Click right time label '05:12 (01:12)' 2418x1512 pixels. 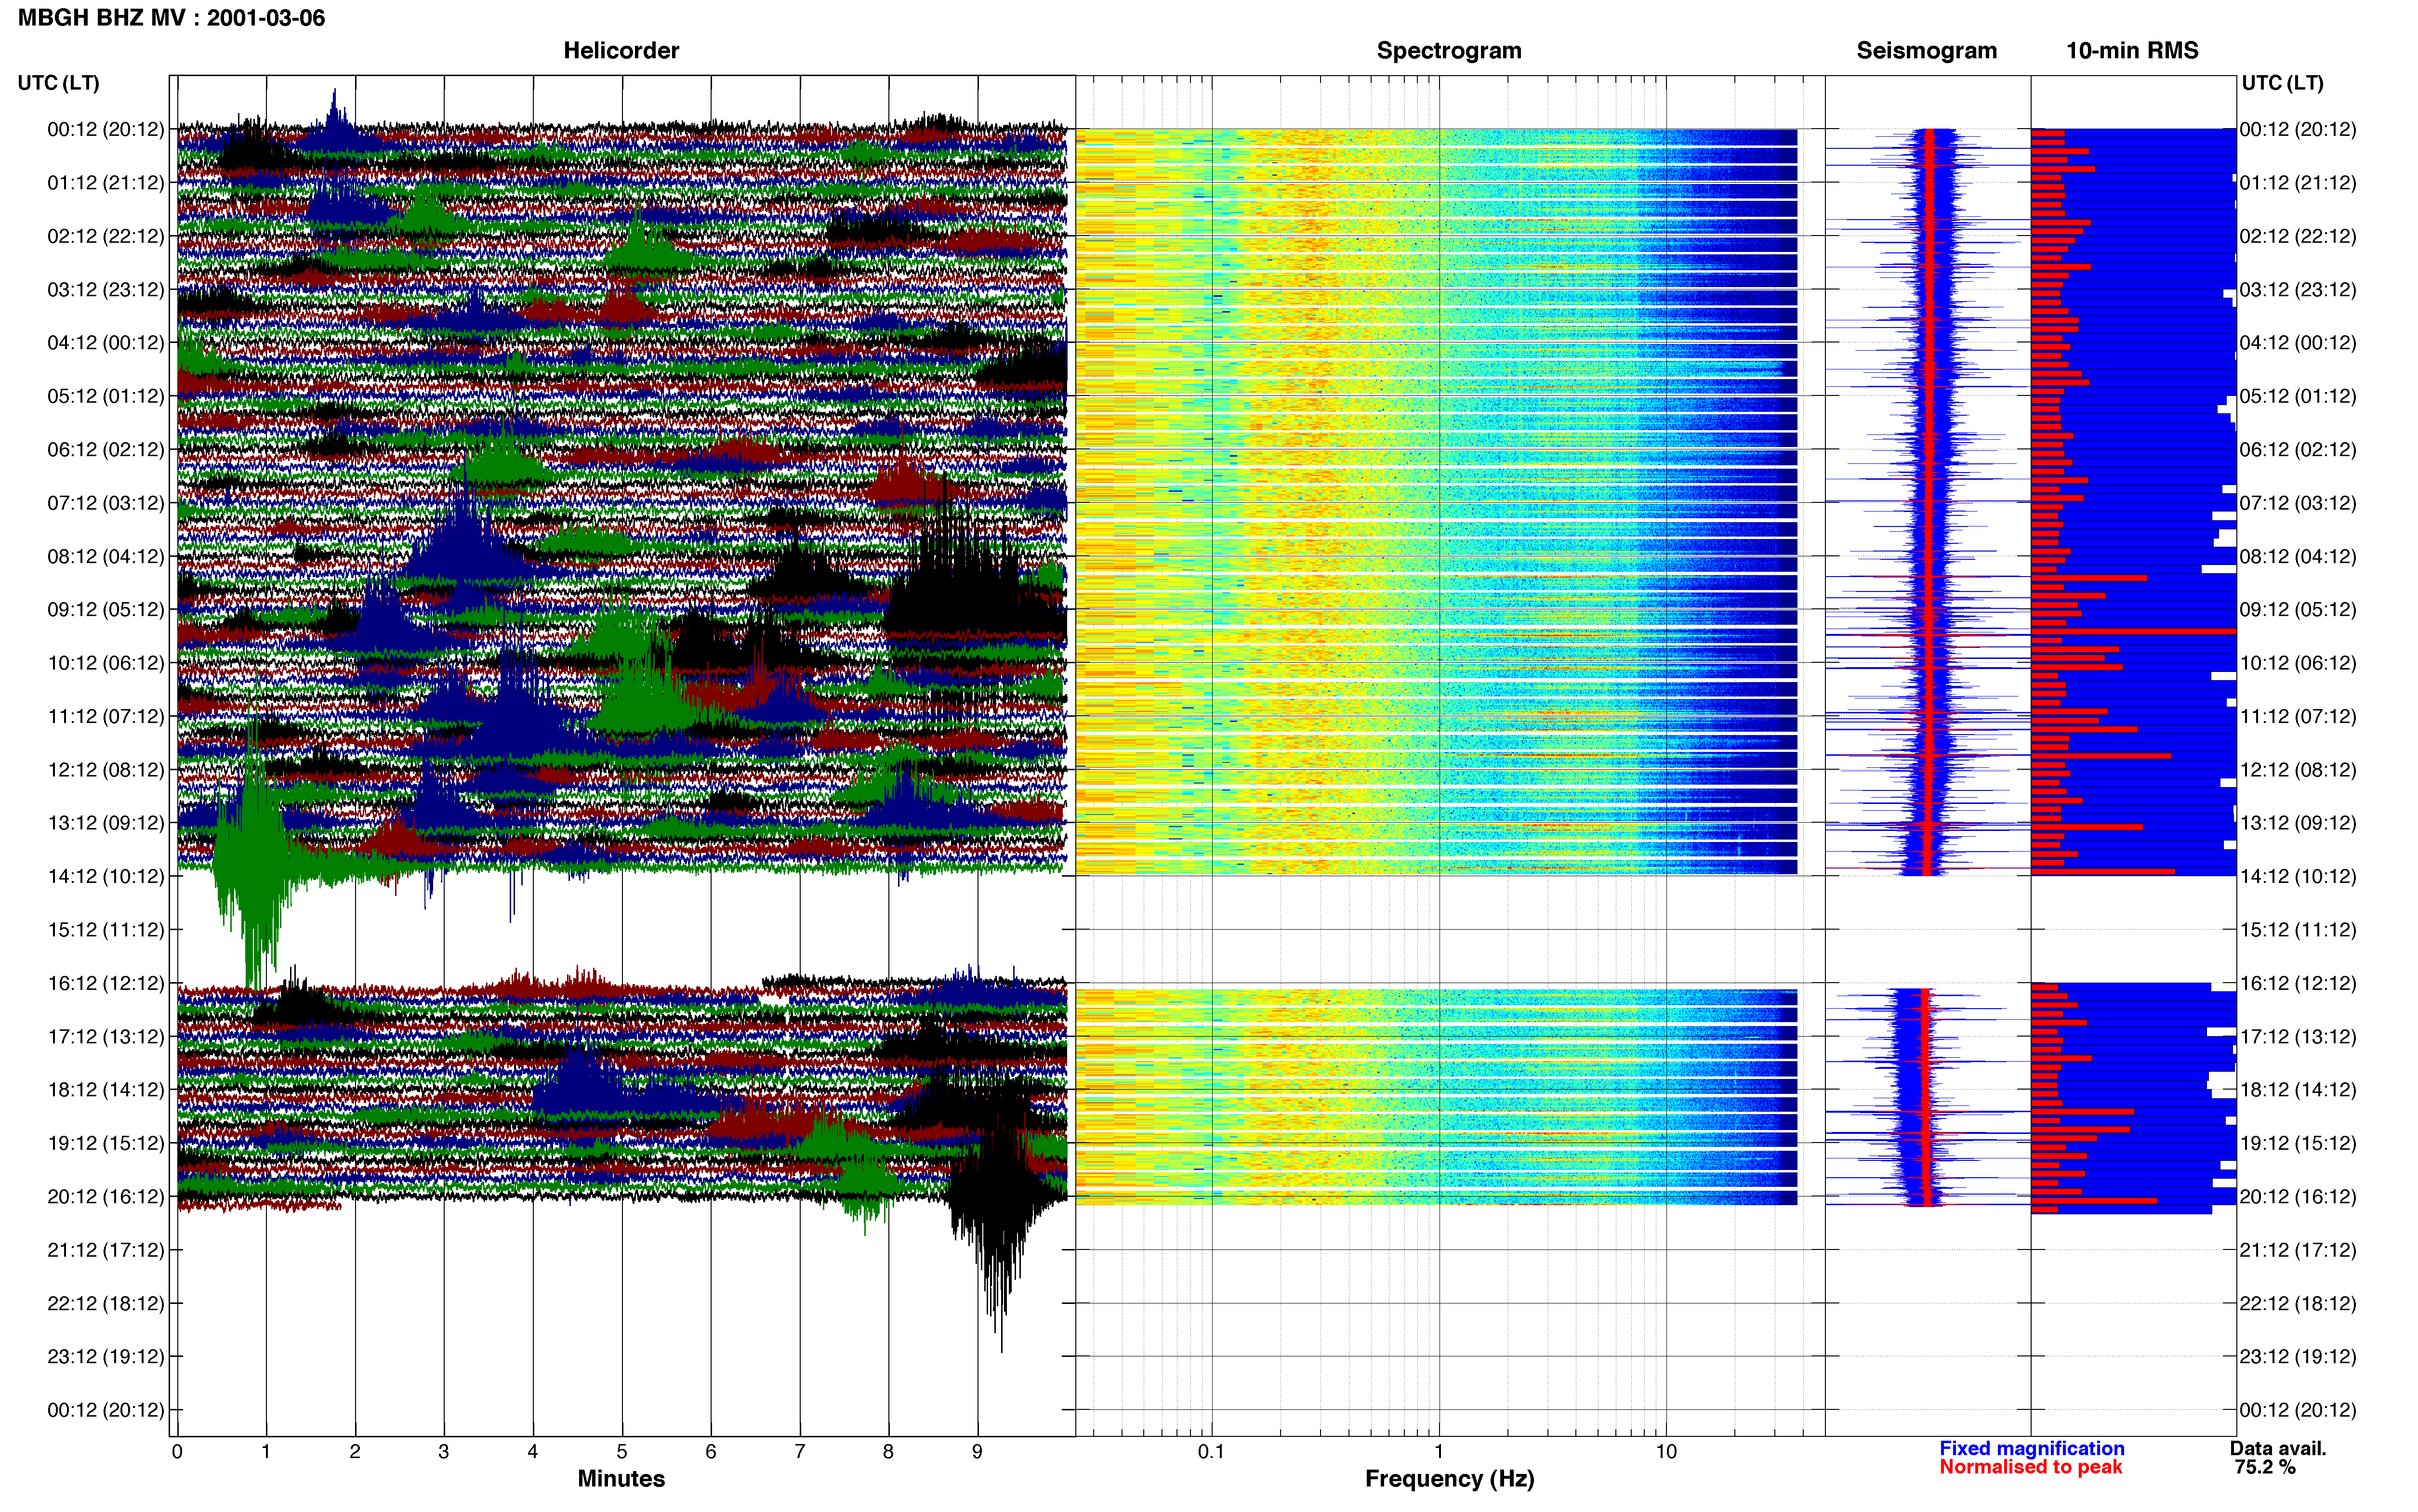(x=2298, y=396)
